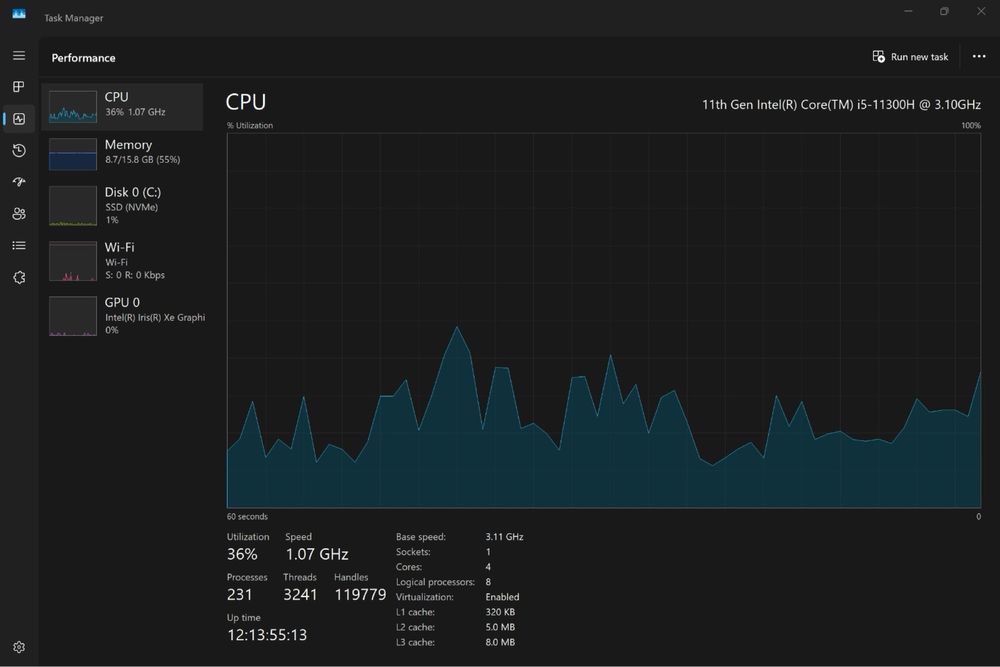The image size is (1000, 667).
Task: Click the Task Manager window title text
Action: click(73, 18)
